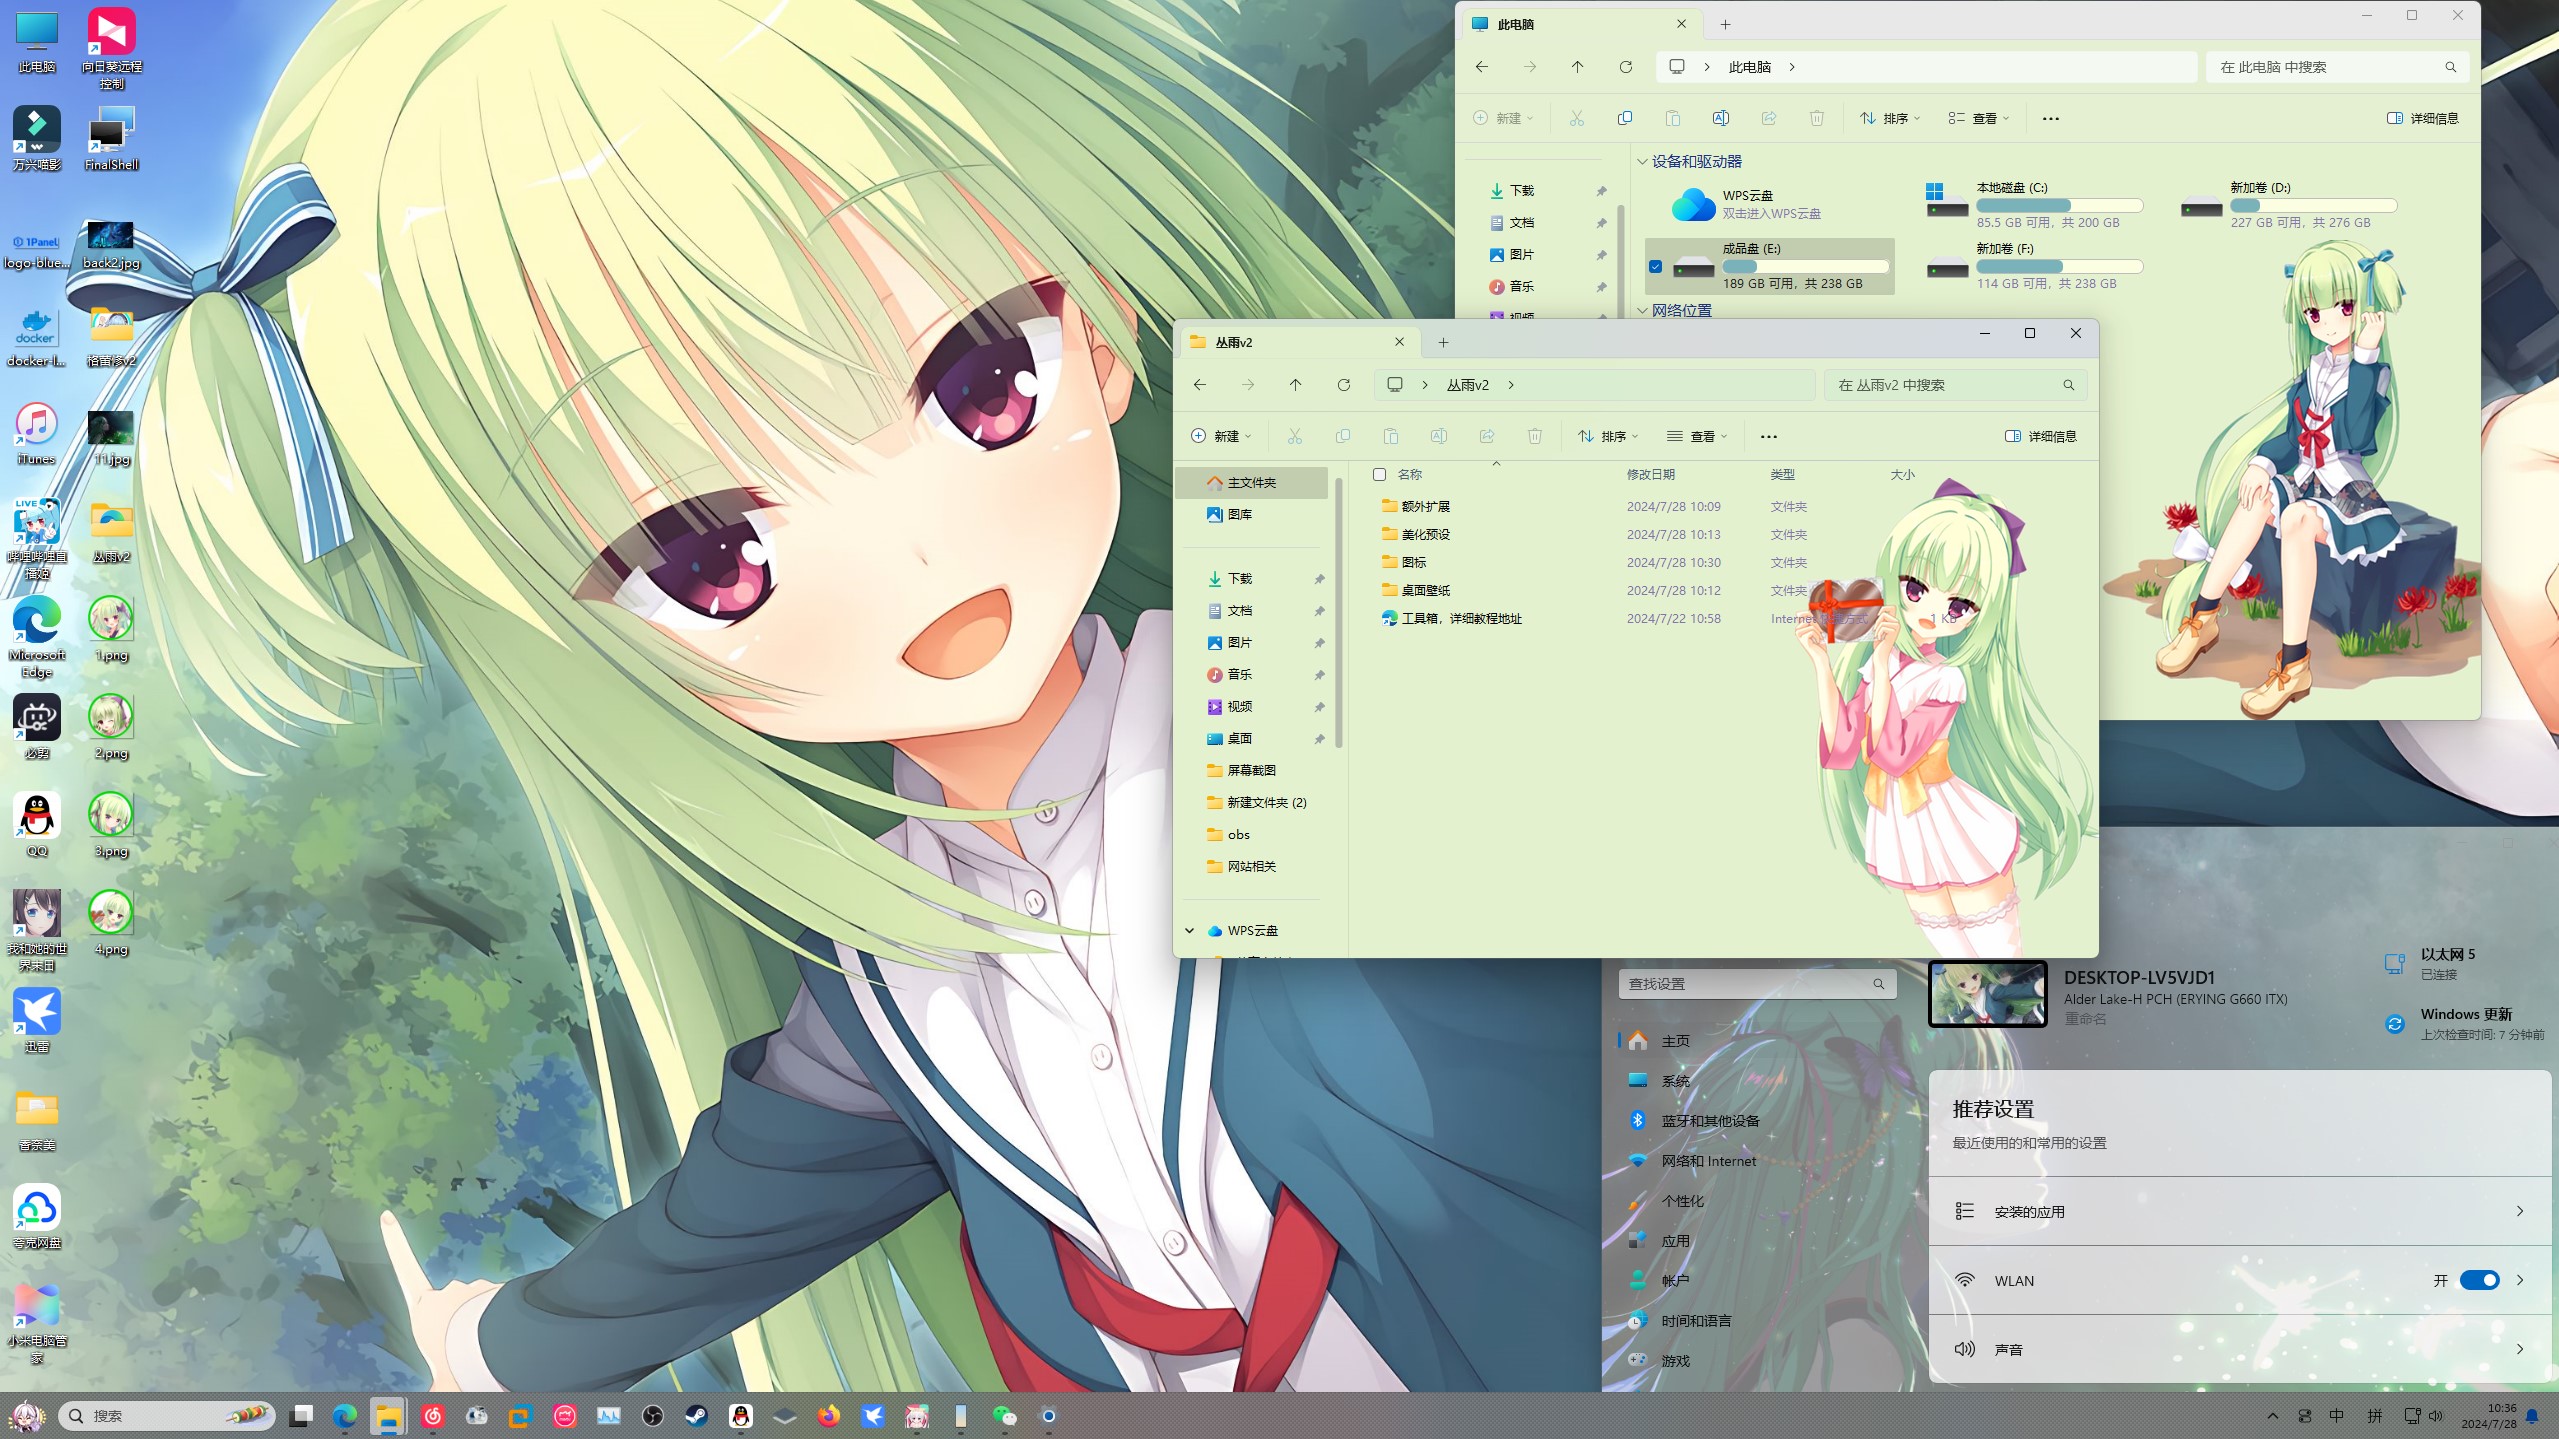This screenshot has height=1439, width=2559.
Task: Open Steam from the taskbar
Action: (x=696, y=1415)
